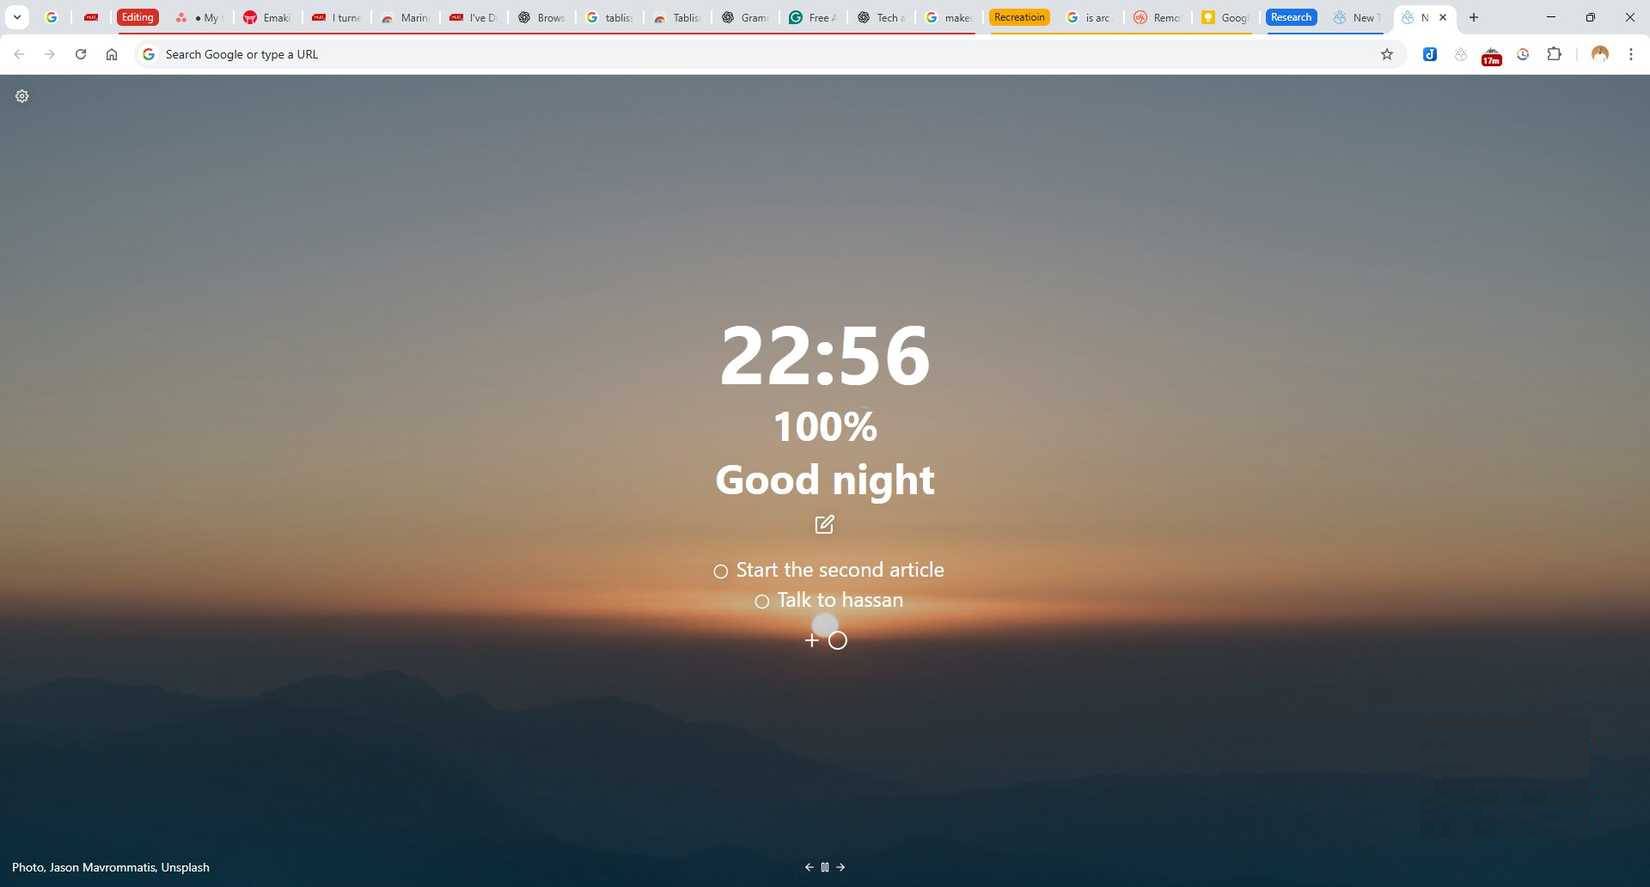The height and width of the screenshot is (887, 1650).
Task: Check off Start the second article
Action: point(720,572)
